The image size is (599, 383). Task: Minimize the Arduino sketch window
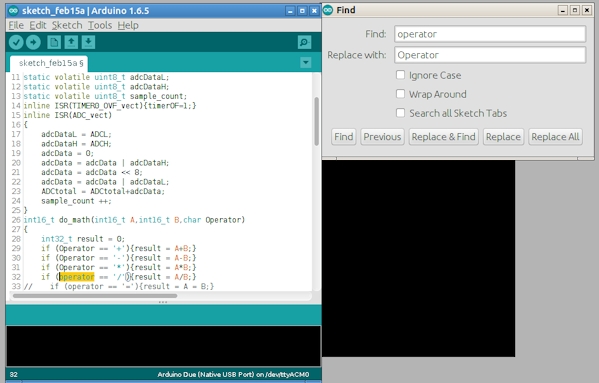point(290,11)
